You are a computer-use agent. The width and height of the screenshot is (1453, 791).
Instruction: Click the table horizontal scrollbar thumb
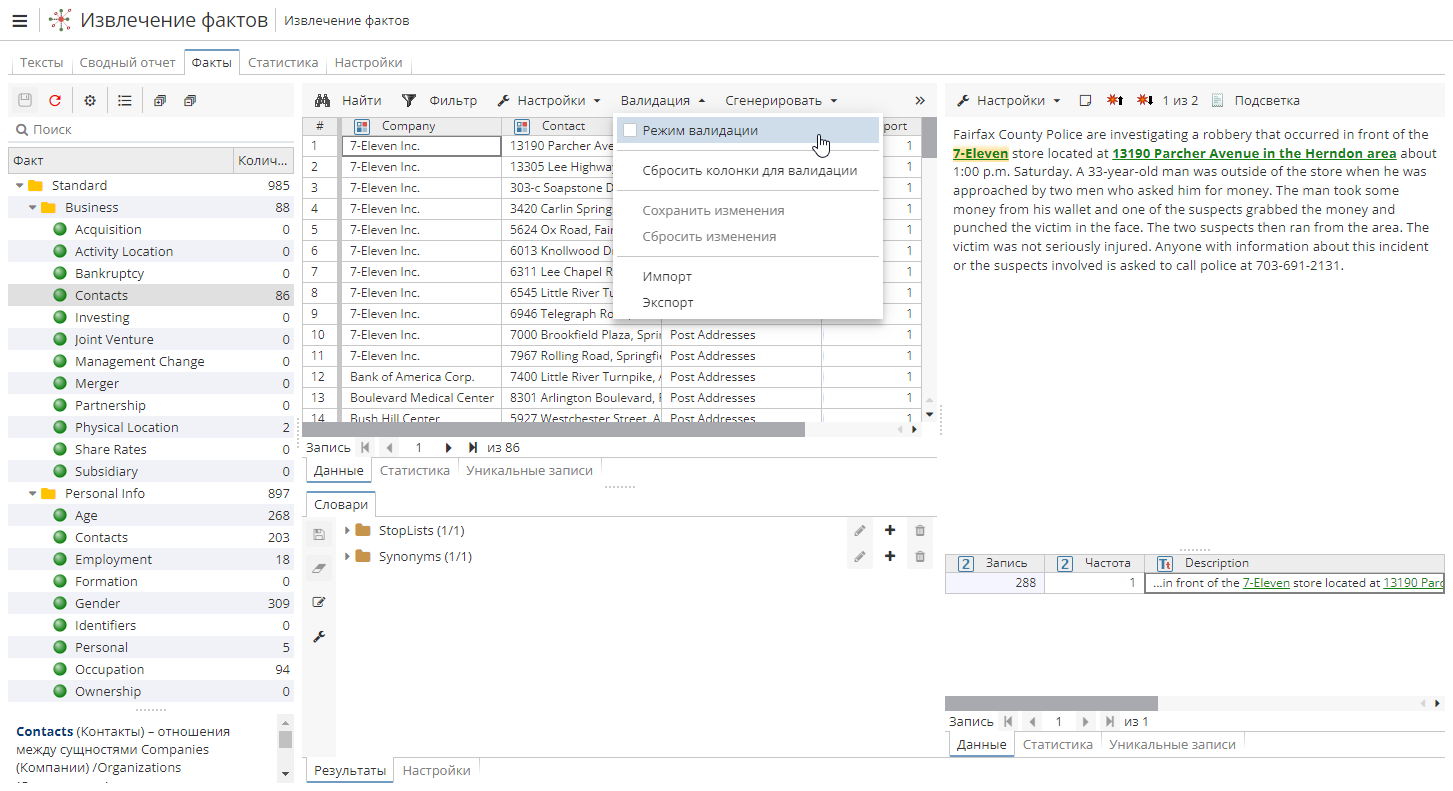pos(553,429)
